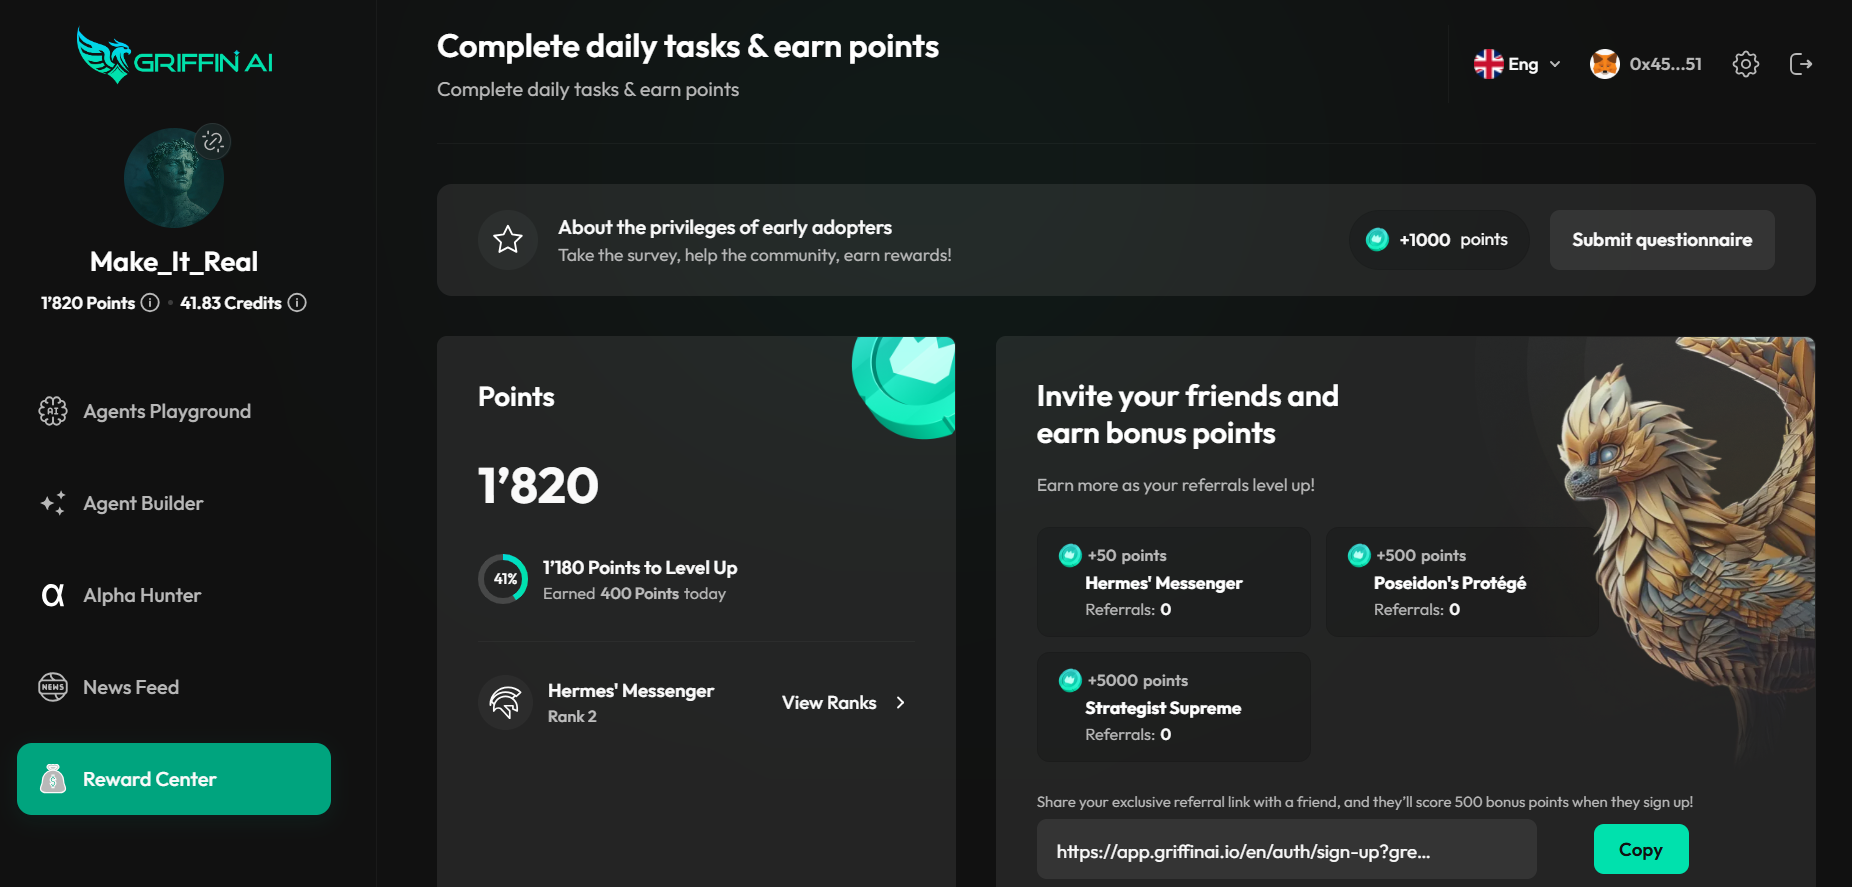Click the Reward Center tab
This screenshot has height=887, width=1852.
174,779
